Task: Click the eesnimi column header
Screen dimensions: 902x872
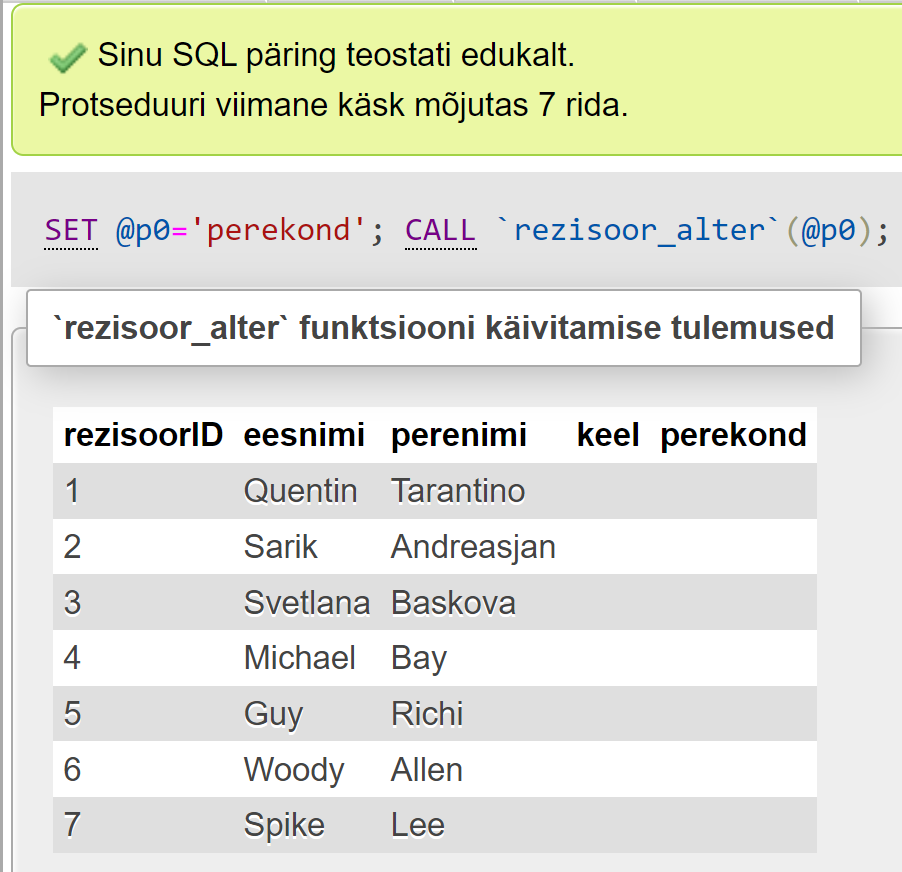Action: (304, 435)
